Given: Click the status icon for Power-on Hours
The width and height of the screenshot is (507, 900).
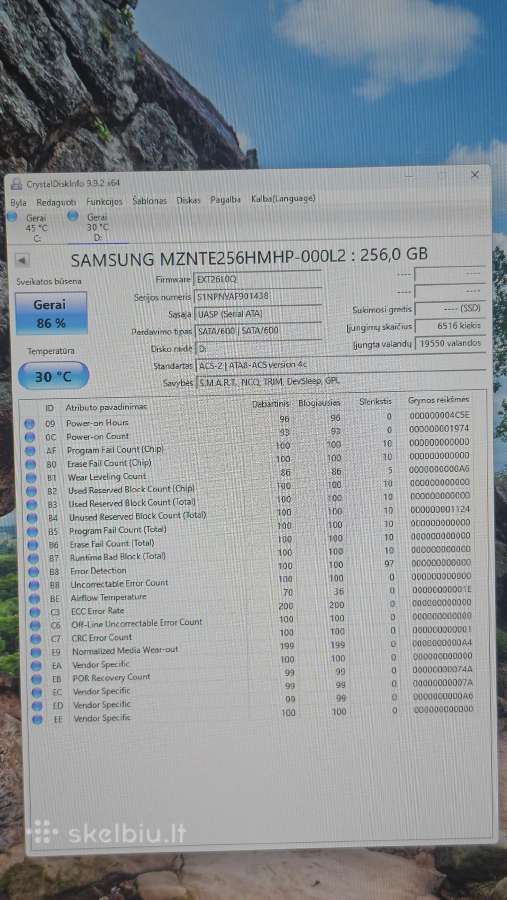Looking at the screenshot, I should point(29,424).
